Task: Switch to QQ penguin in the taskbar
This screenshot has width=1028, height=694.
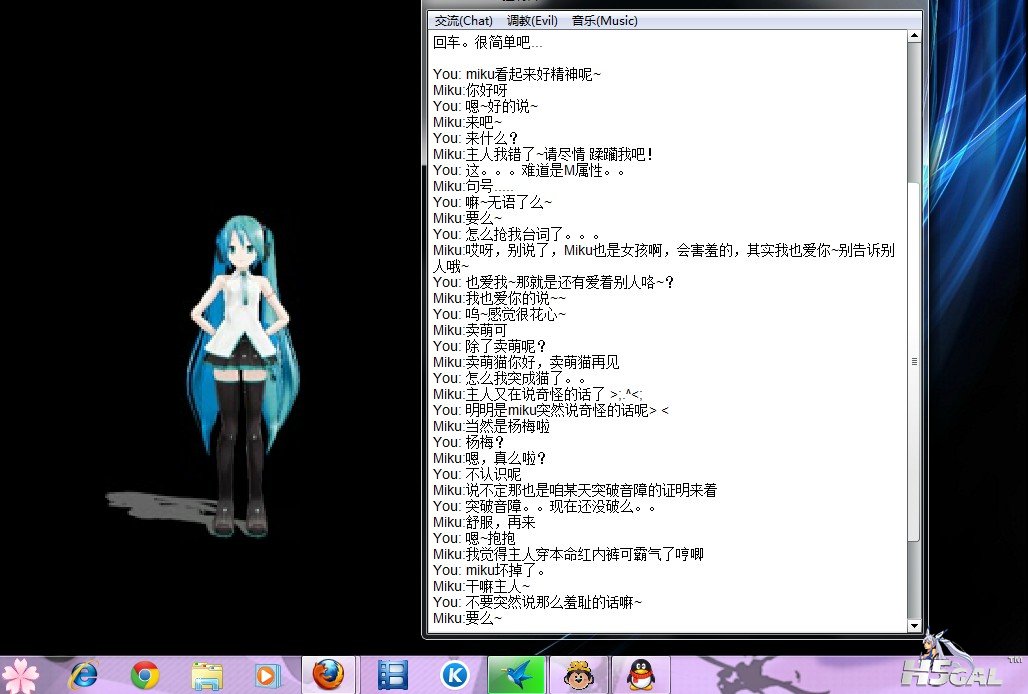Action: tap(641, 675)
